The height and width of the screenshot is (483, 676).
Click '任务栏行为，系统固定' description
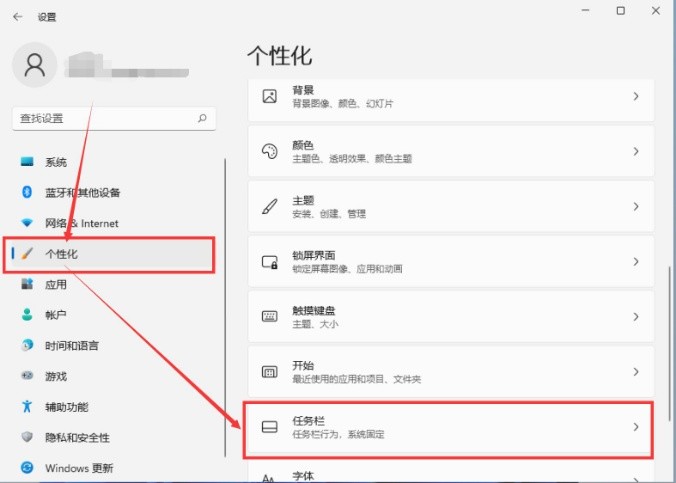[x=338, y=434]
